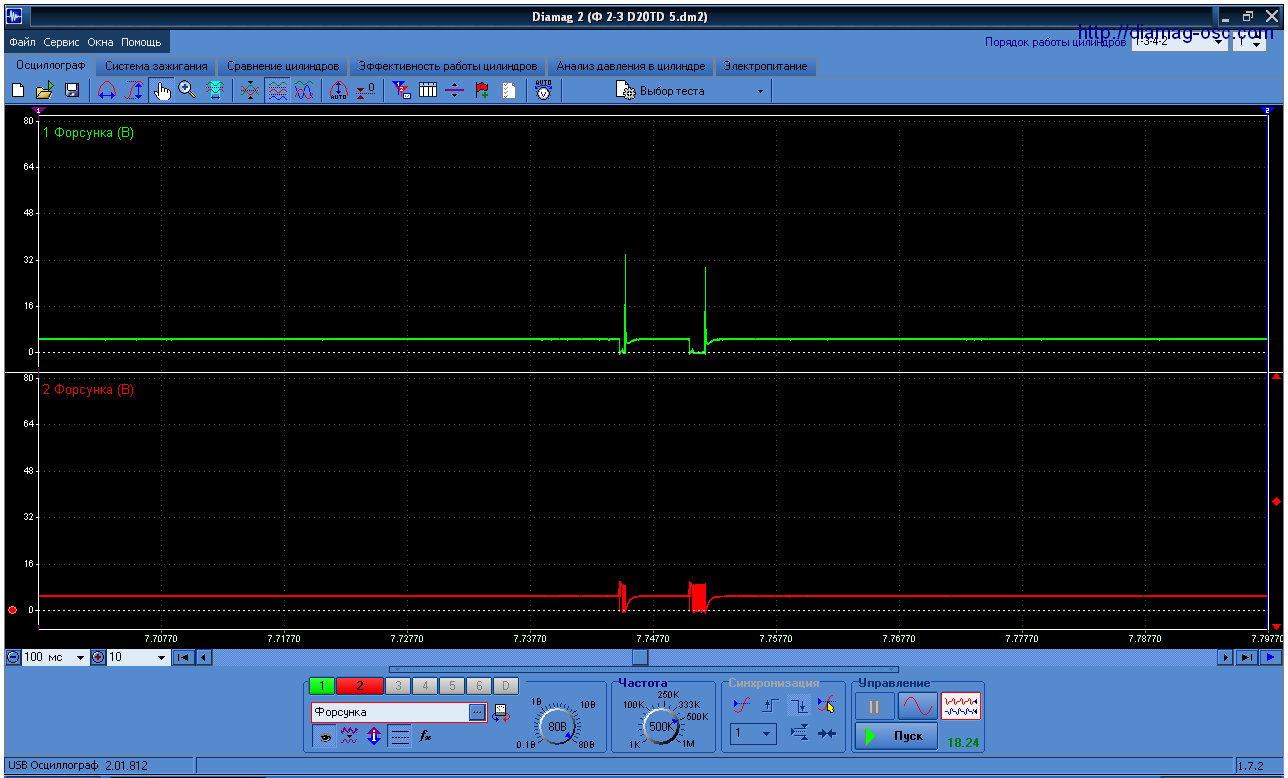1288x778 pixels.
Task: Activate the hand pan tool
Action: [x=162, y=91]
